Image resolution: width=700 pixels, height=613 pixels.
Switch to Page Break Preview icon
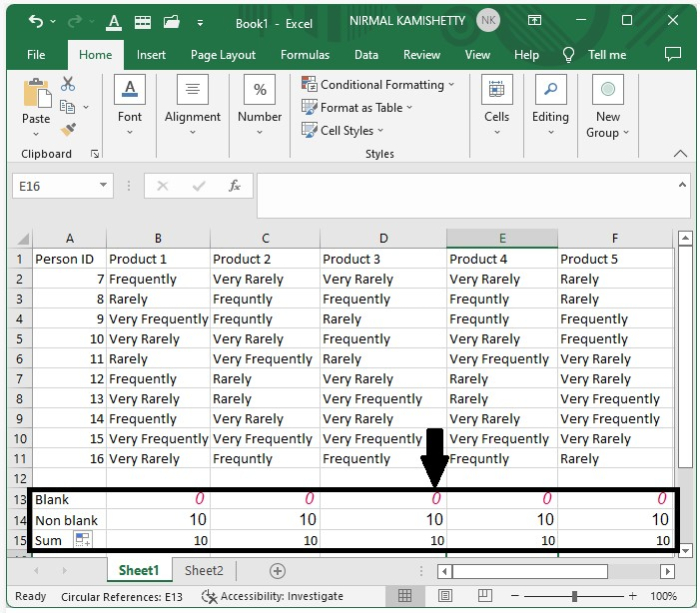(485, 596)
